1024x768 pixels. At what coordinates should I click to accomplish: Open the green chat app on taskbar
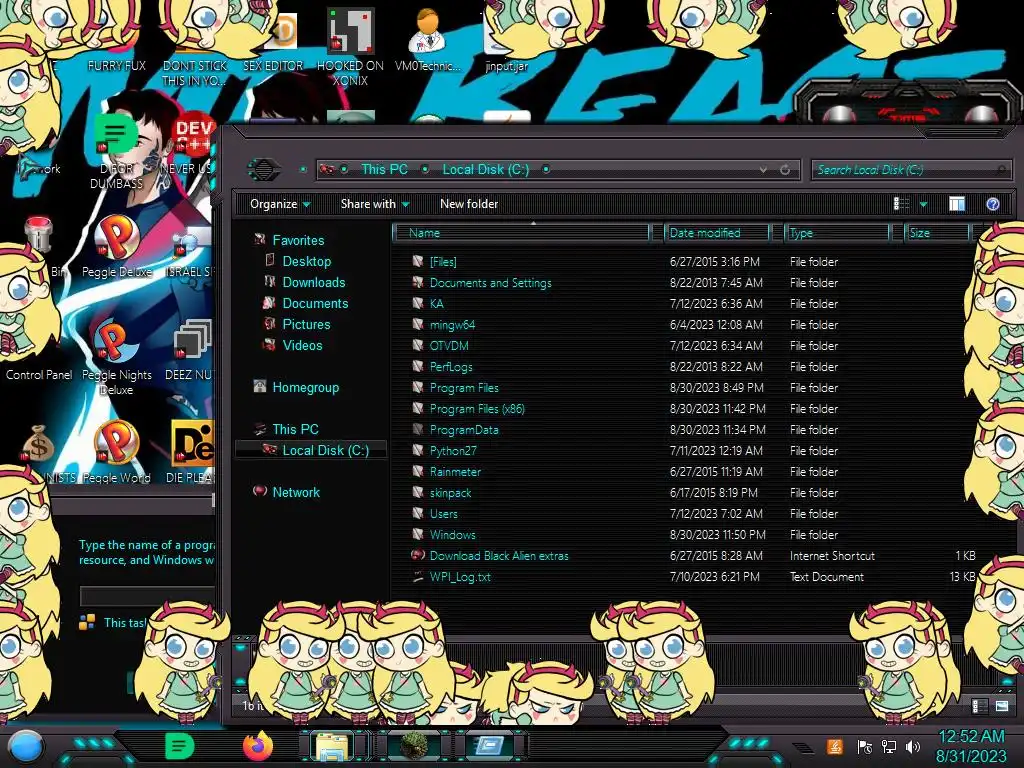(x=179, y=746)
